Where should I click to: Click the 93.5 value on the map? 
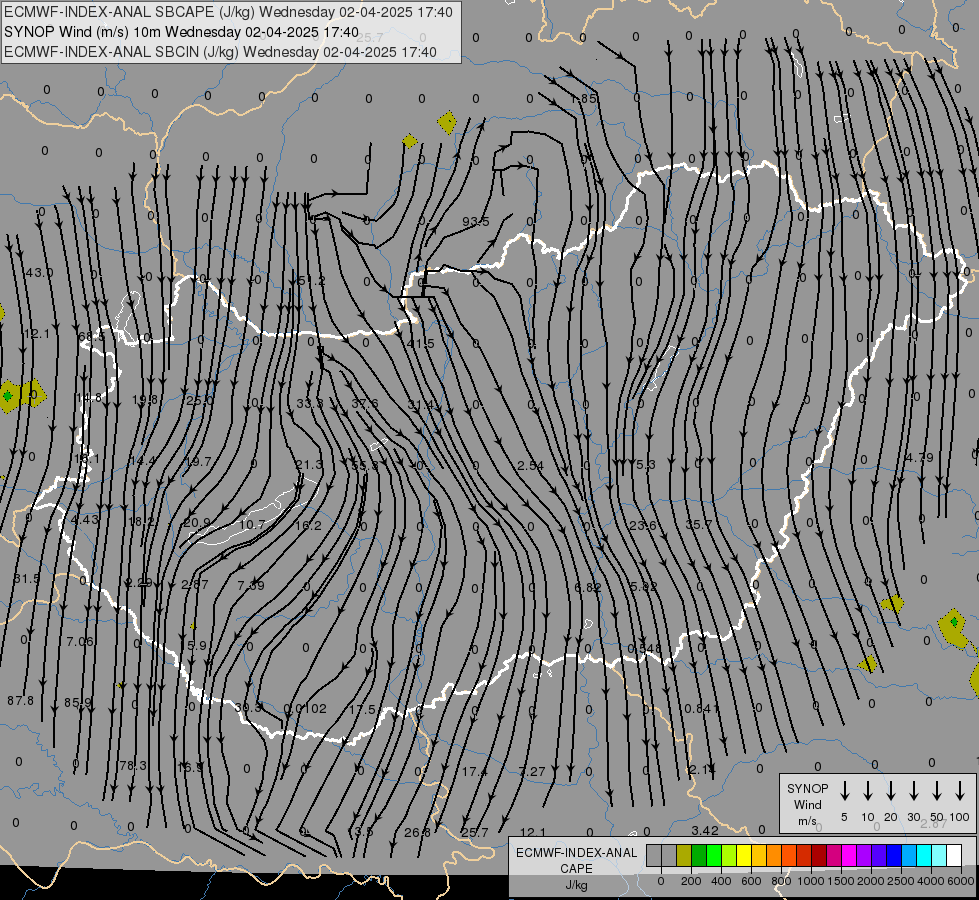pyautogui.click(x=476, y=222)
